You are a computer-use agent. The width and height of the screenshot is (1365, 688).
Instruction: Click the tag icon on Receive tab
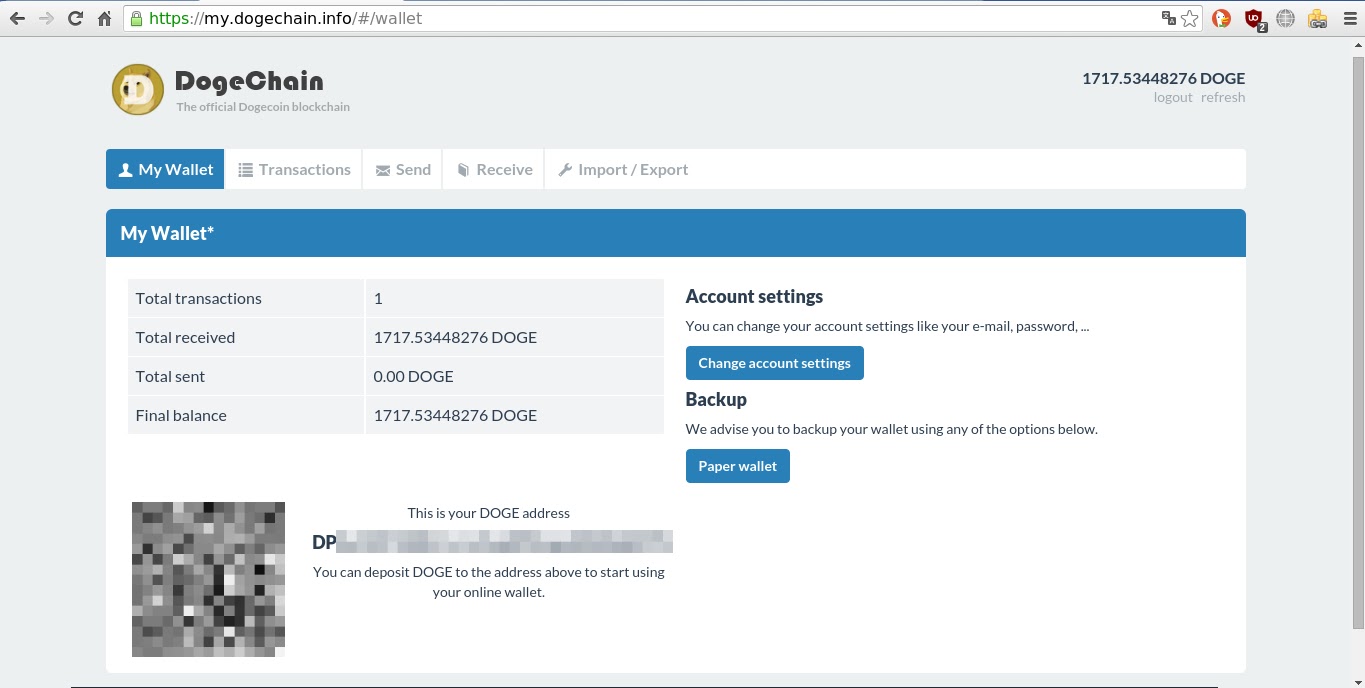(x=464, y=170)
